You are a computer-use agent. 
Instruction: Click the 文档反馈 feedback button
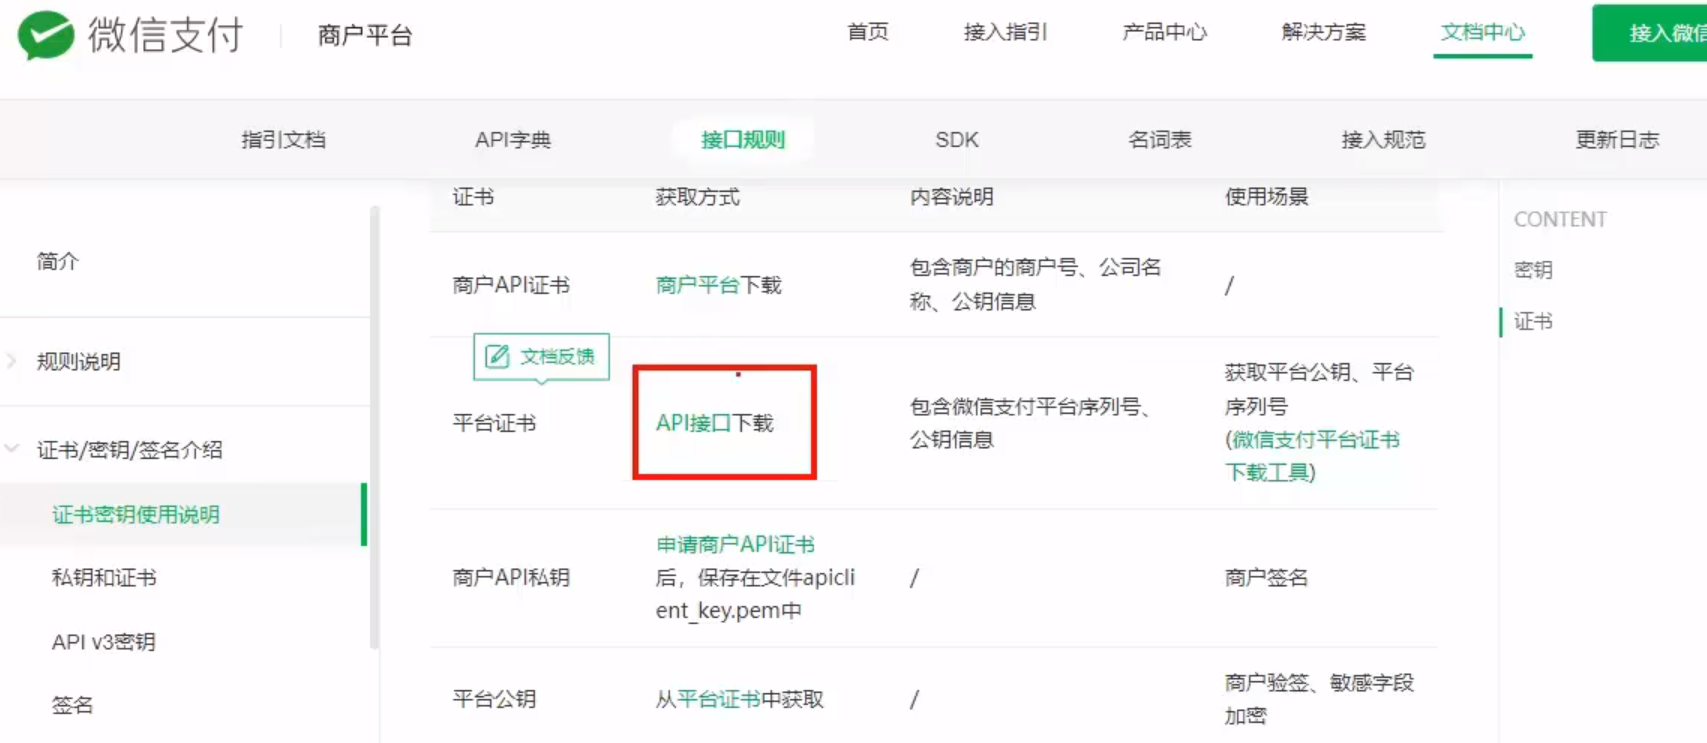point(541,357)
